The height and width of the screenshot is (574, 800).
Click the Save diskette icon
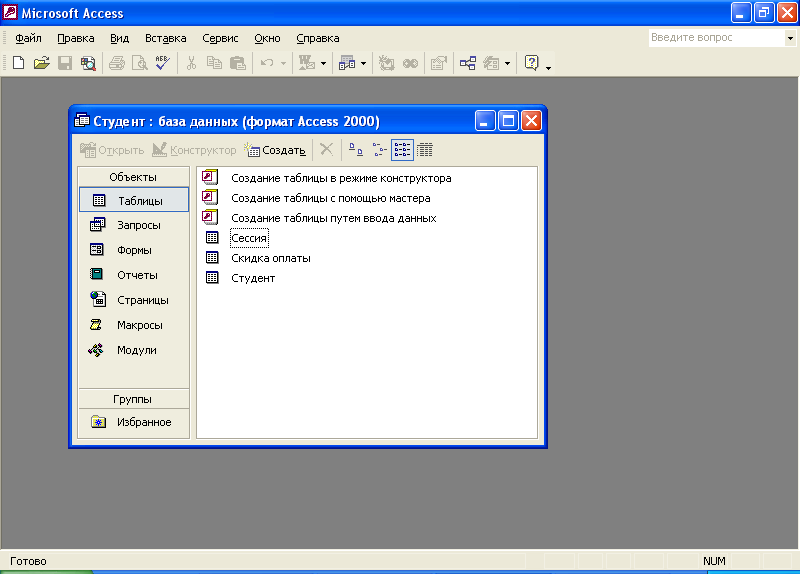65,63
